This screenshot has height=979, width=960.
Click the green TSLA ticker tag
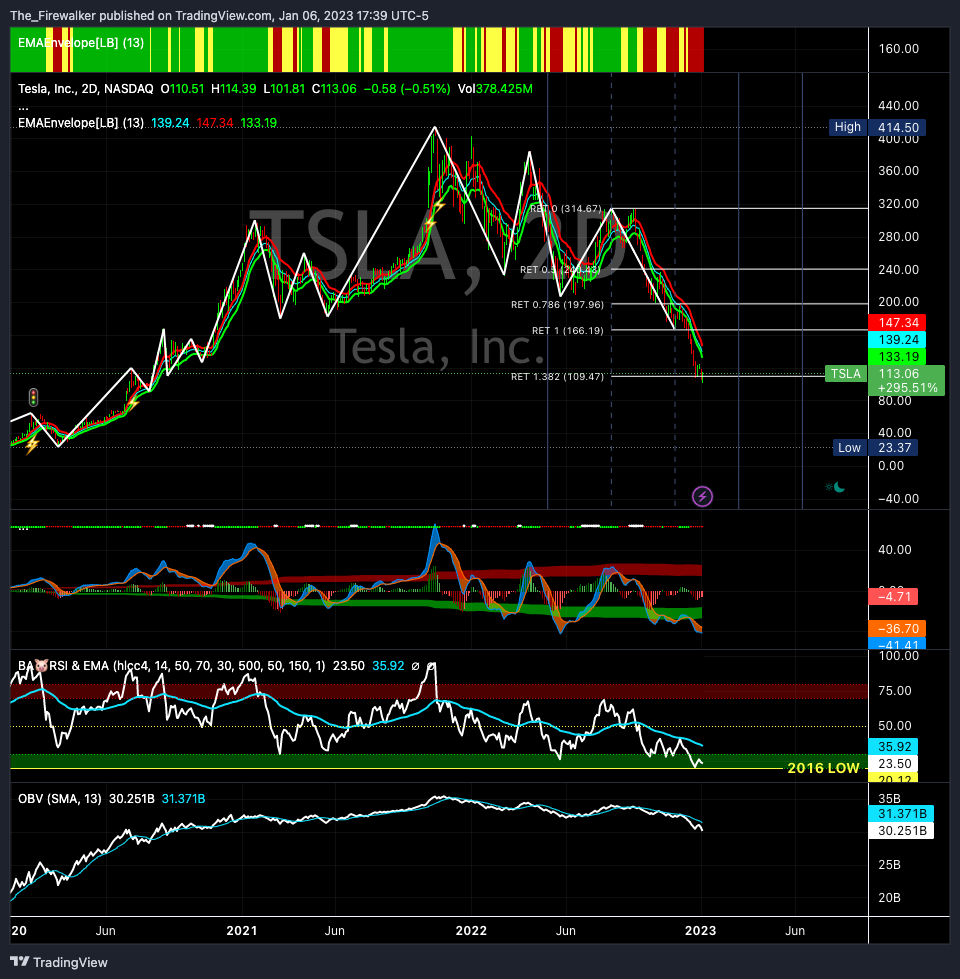pos(846,373)
